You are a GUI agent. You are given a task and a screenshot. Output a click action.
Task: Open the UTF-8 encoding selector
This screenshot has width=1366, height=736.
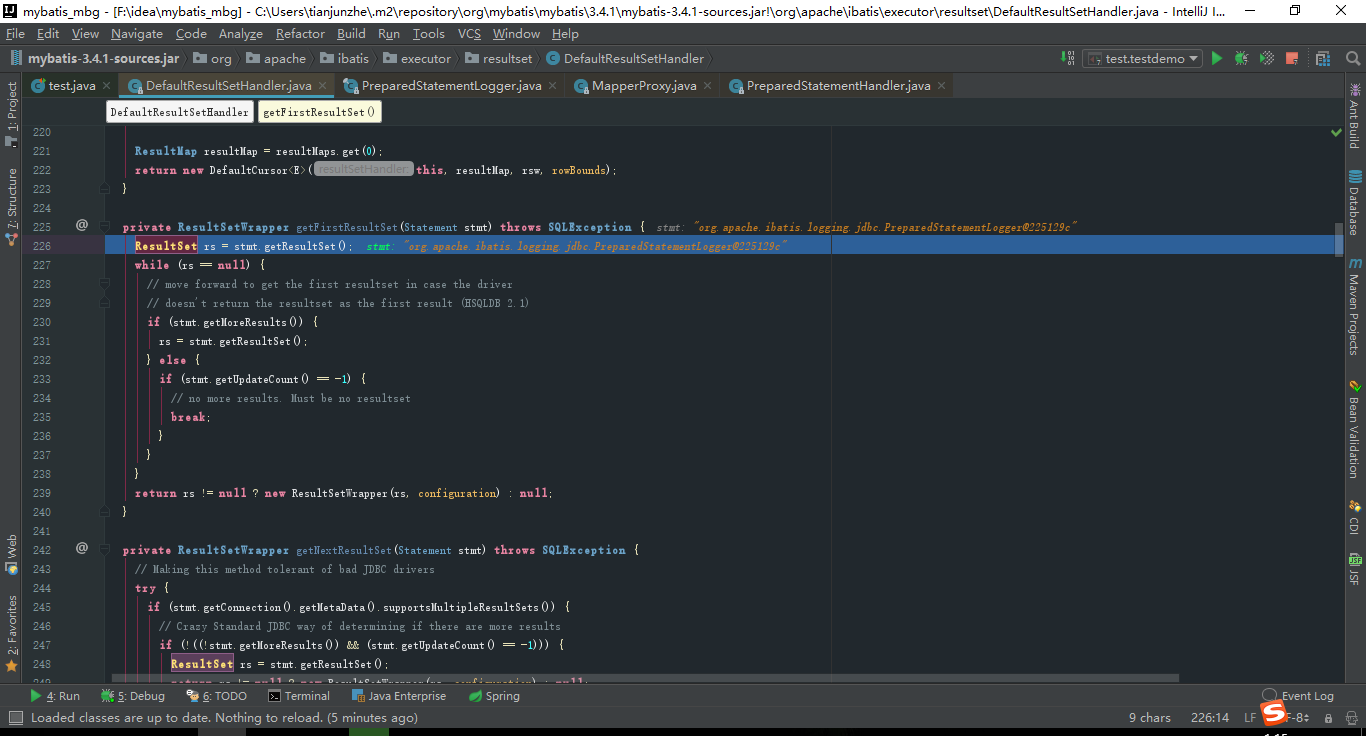tap(1294, 718)
